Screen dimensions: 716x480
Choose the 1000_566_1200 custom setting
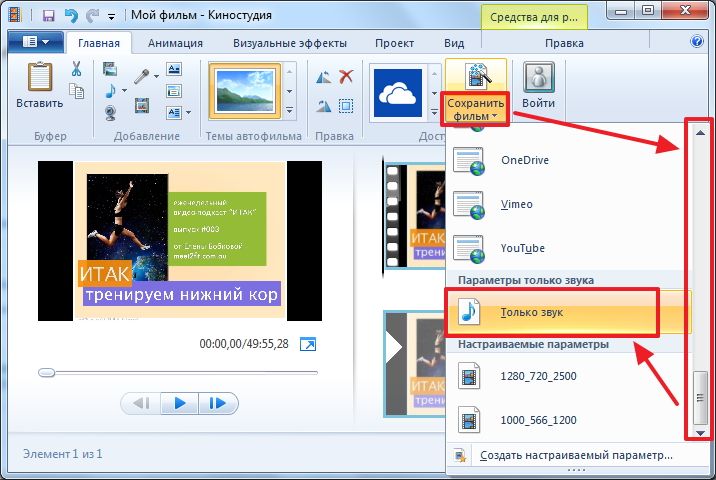569,420
